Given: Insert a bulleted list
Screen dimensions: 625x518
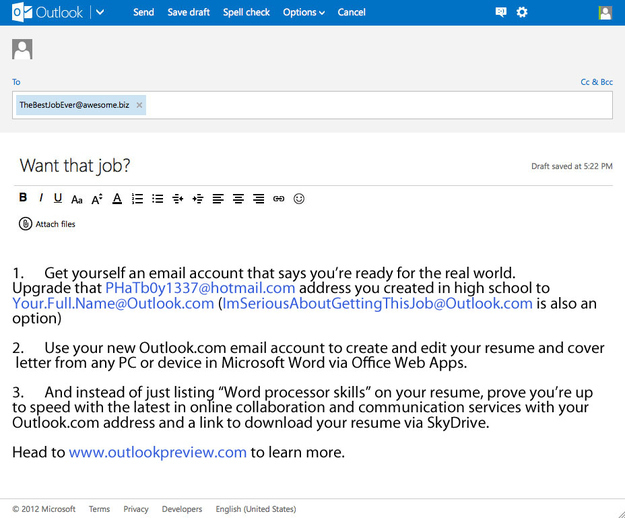Looking at the screenshot, I should (x=157, y=198).
